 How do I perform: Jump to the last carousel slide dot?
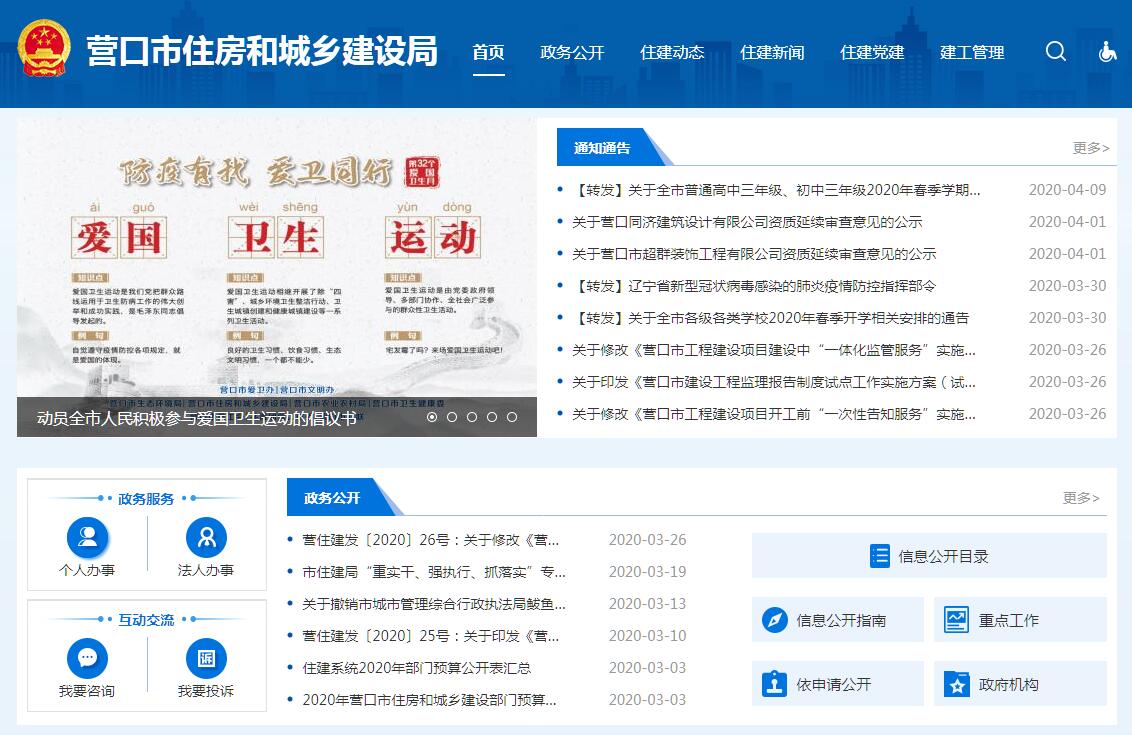512,417
